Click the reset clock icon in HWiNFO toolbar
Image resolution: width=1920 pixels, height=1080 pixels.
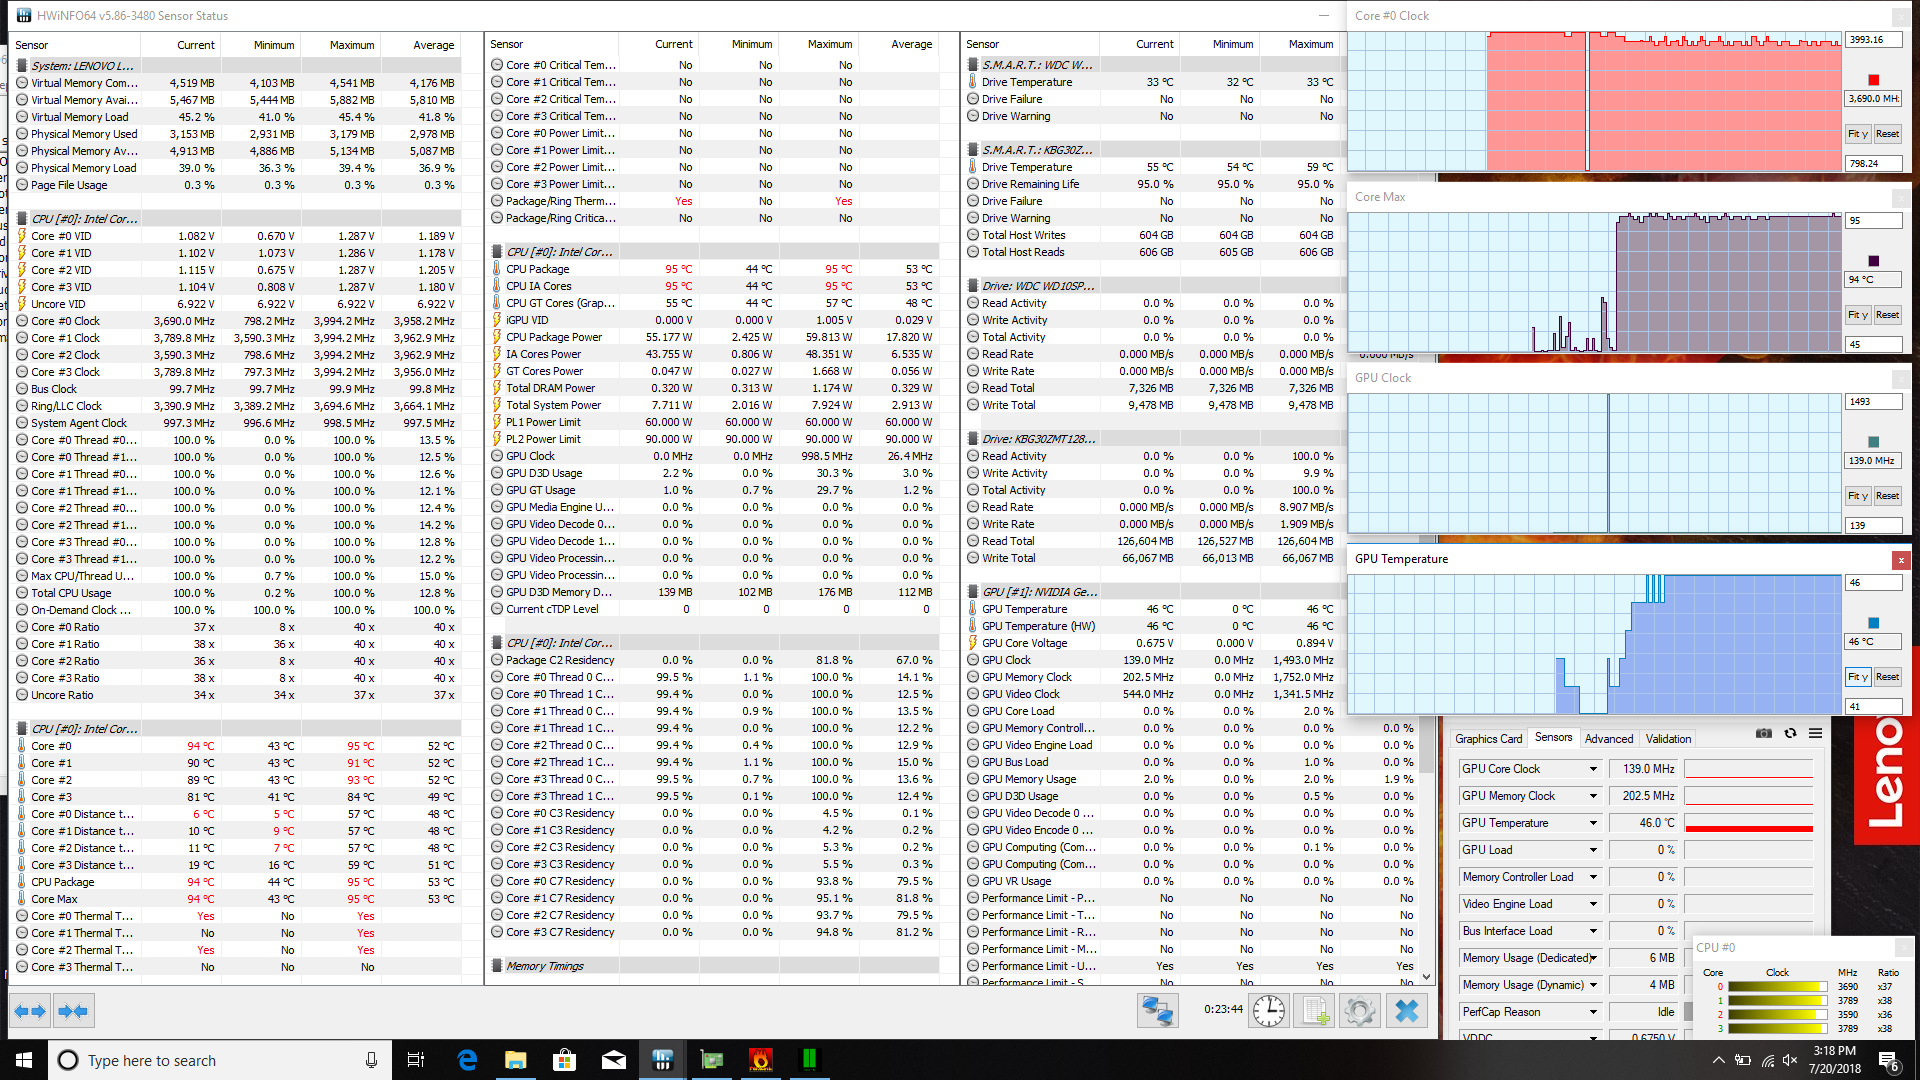click(x=1268, y=1011)
